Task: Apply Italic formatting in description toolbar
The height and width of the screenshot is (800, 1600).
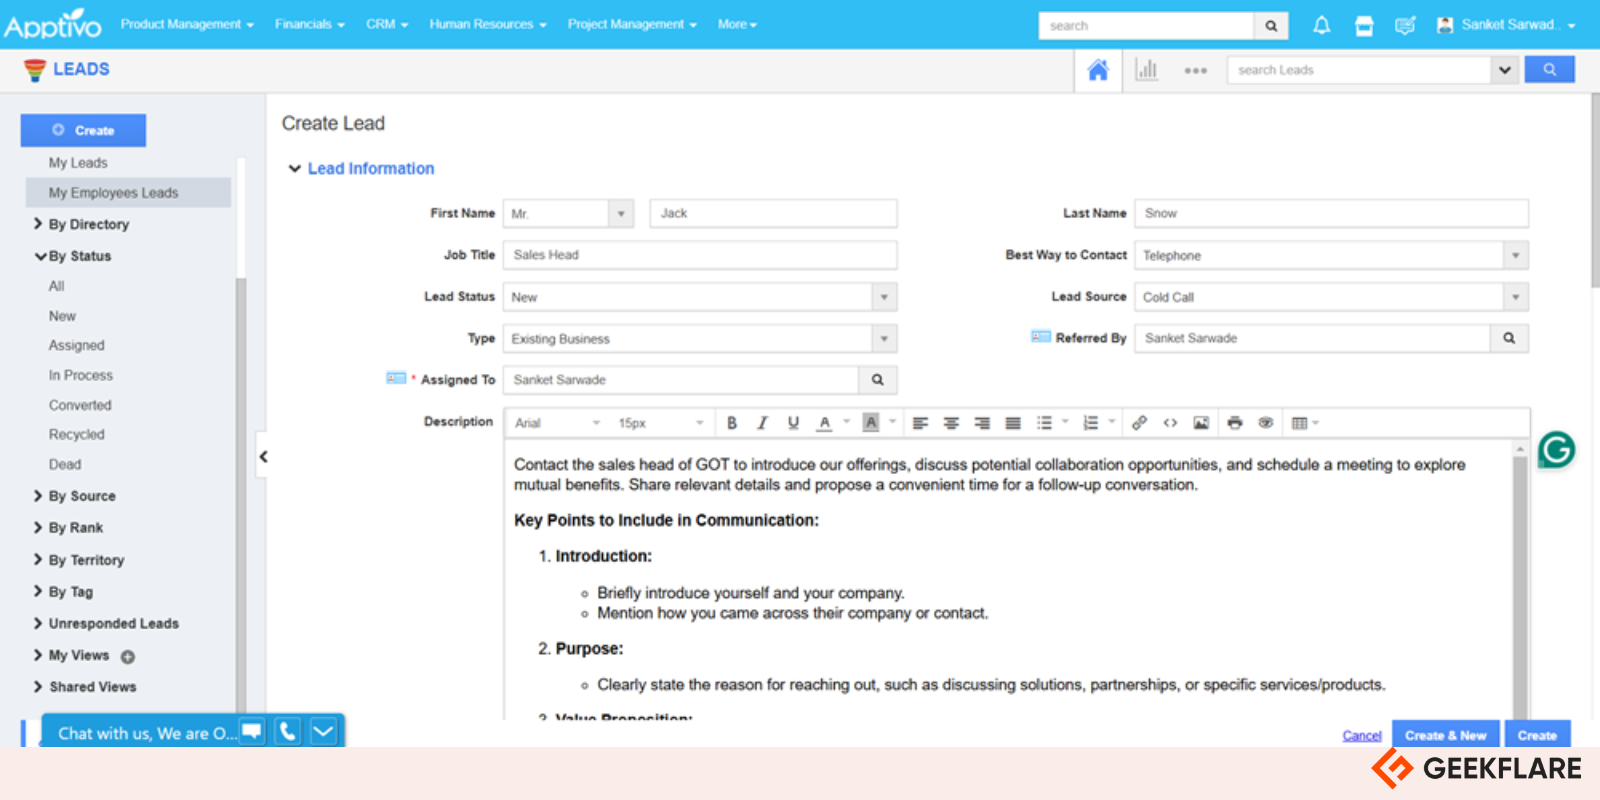Action: click(x=762, y=423)
